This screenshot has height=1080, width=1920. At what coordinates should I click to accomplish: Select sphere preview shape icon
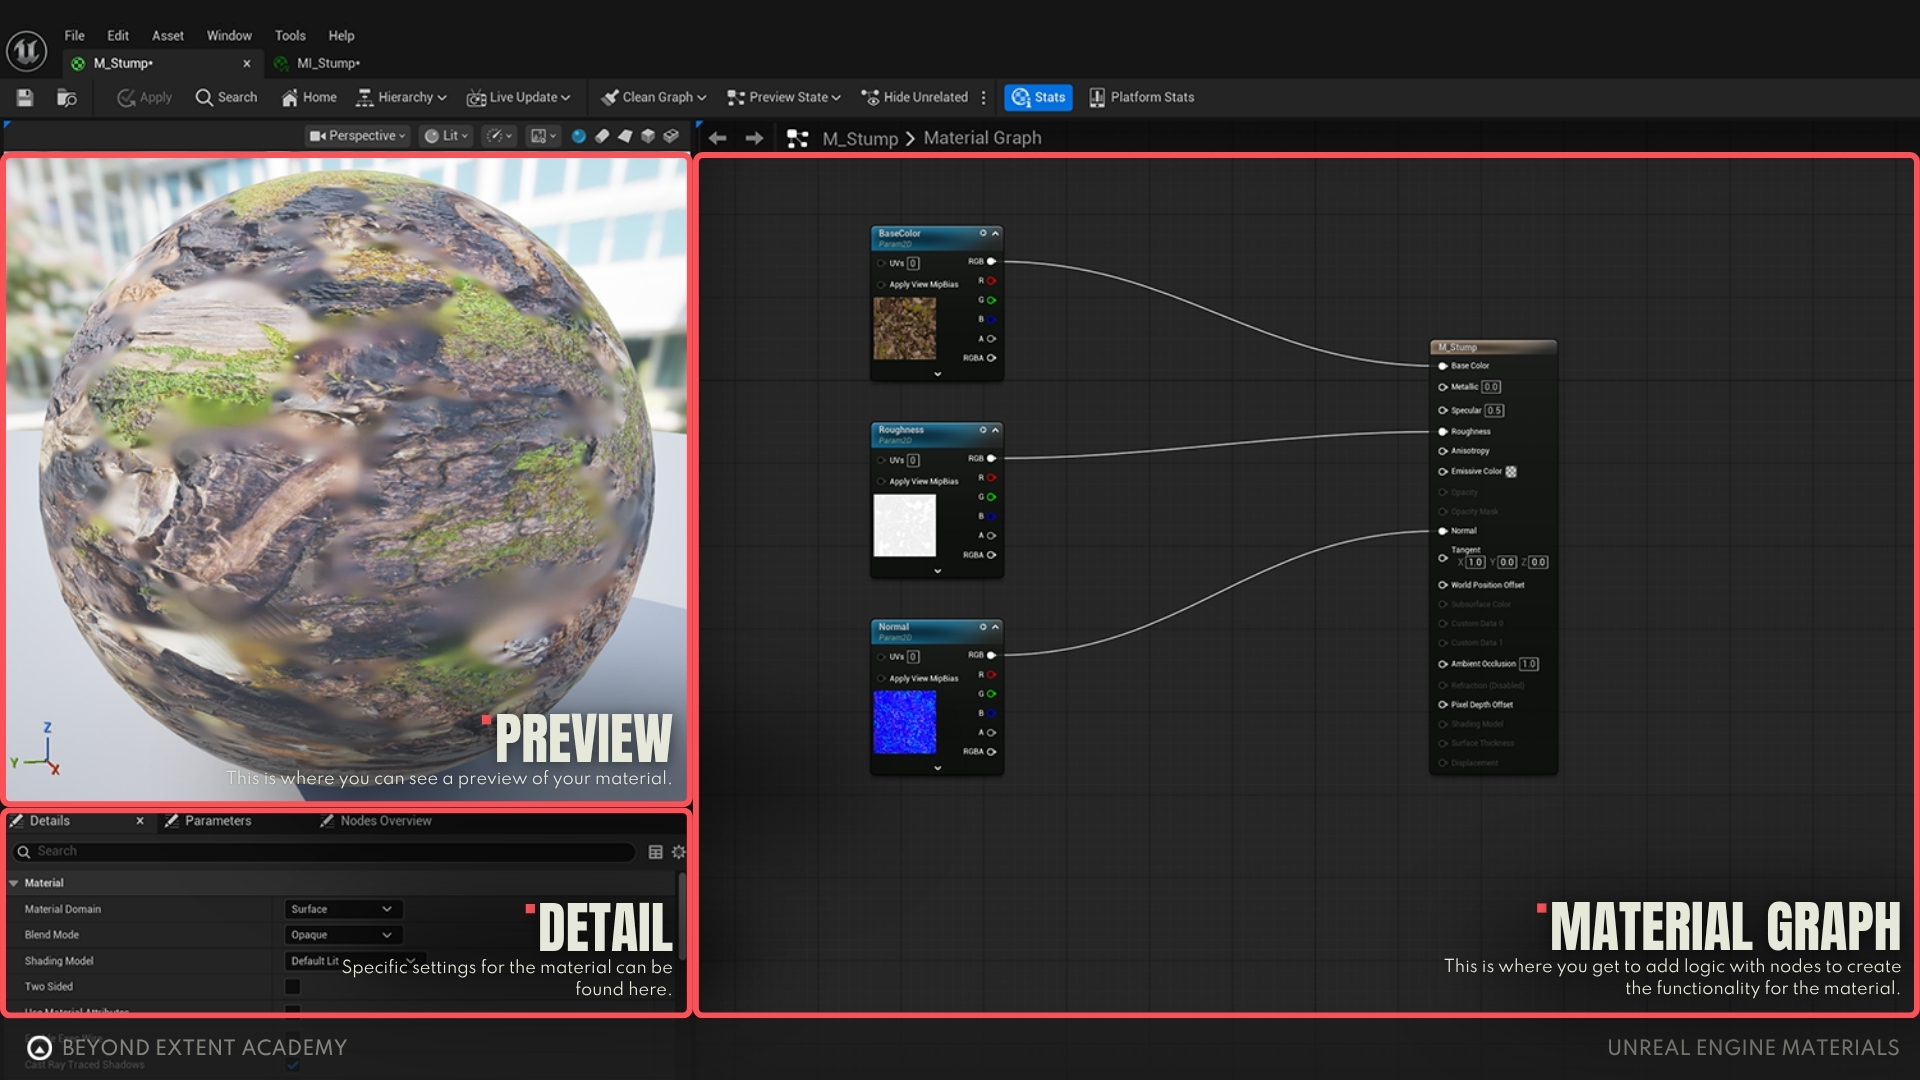click(x=578, y=136)
